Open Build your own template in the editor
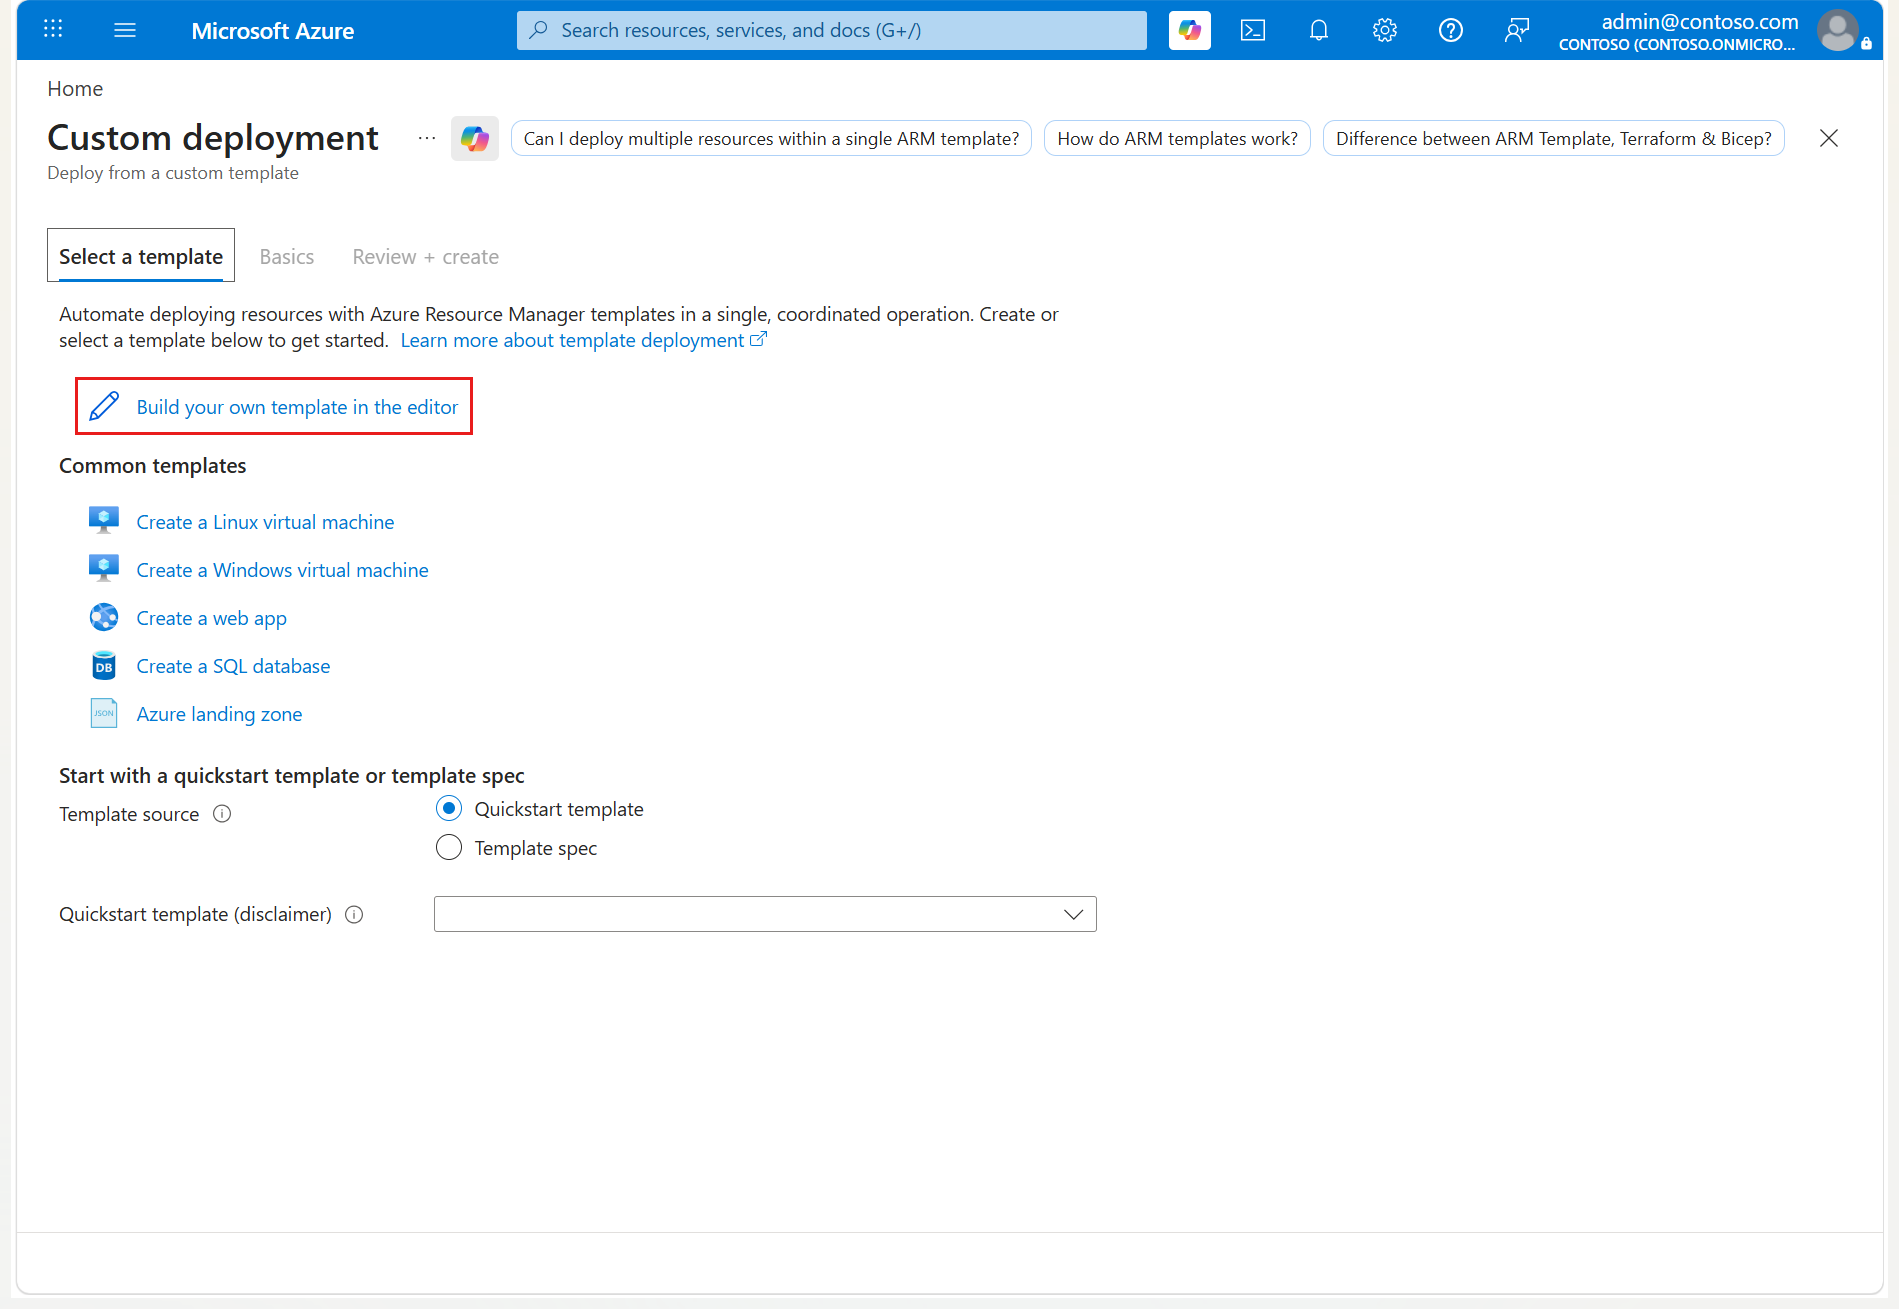 pos(297,407)
